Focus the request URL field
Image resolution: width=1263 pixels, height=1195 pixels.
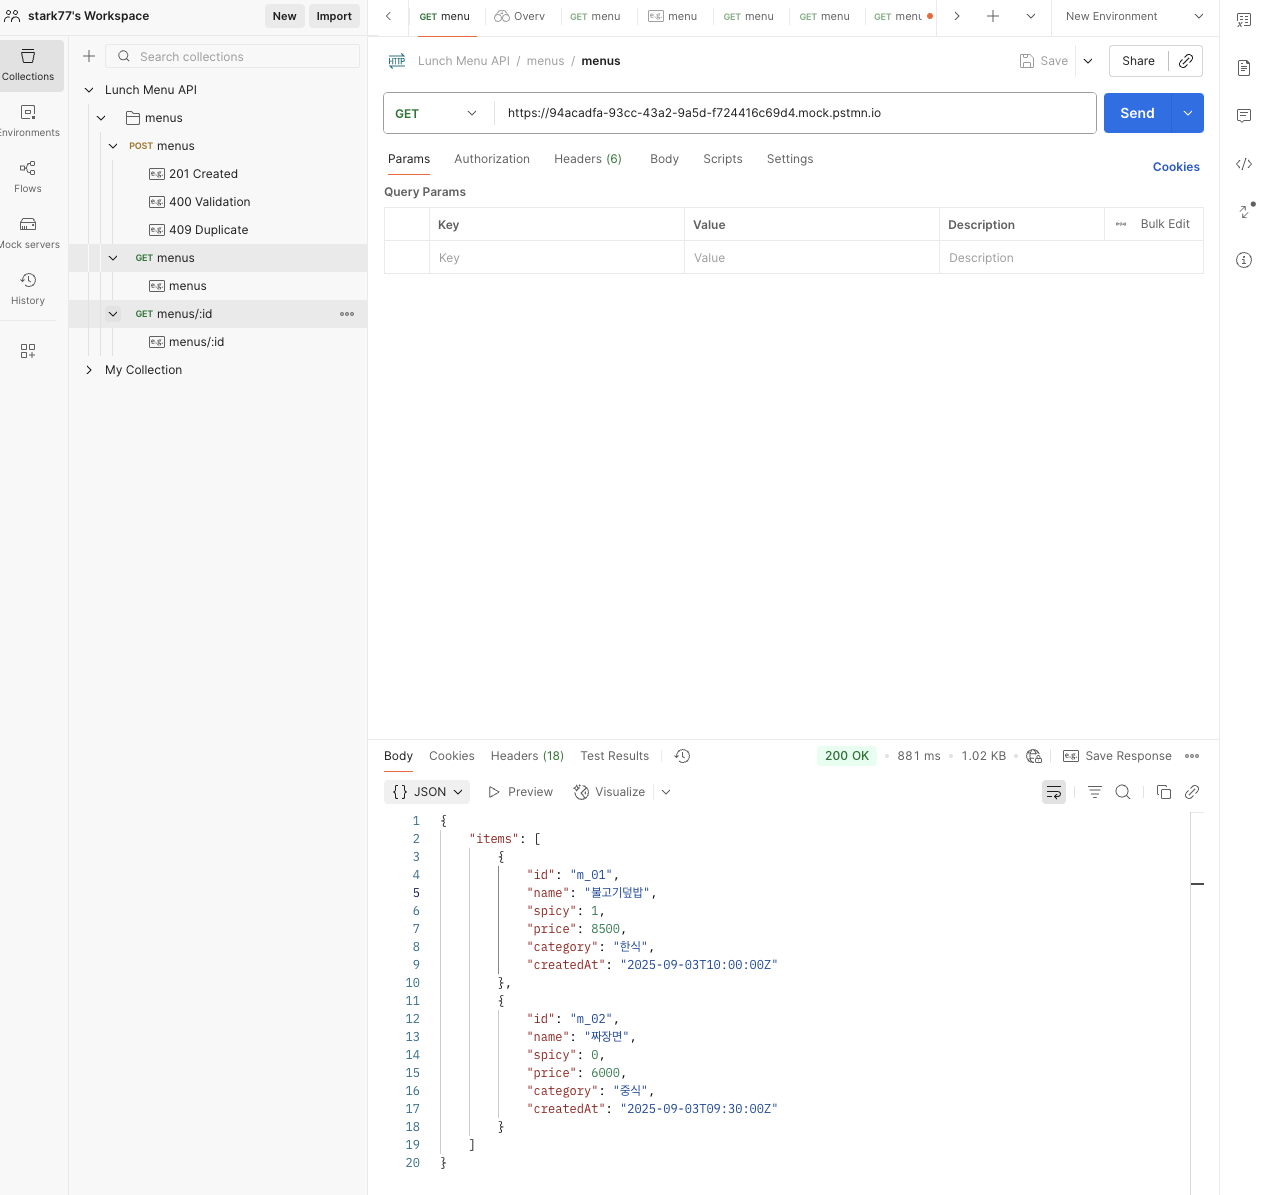coord(795,113)
